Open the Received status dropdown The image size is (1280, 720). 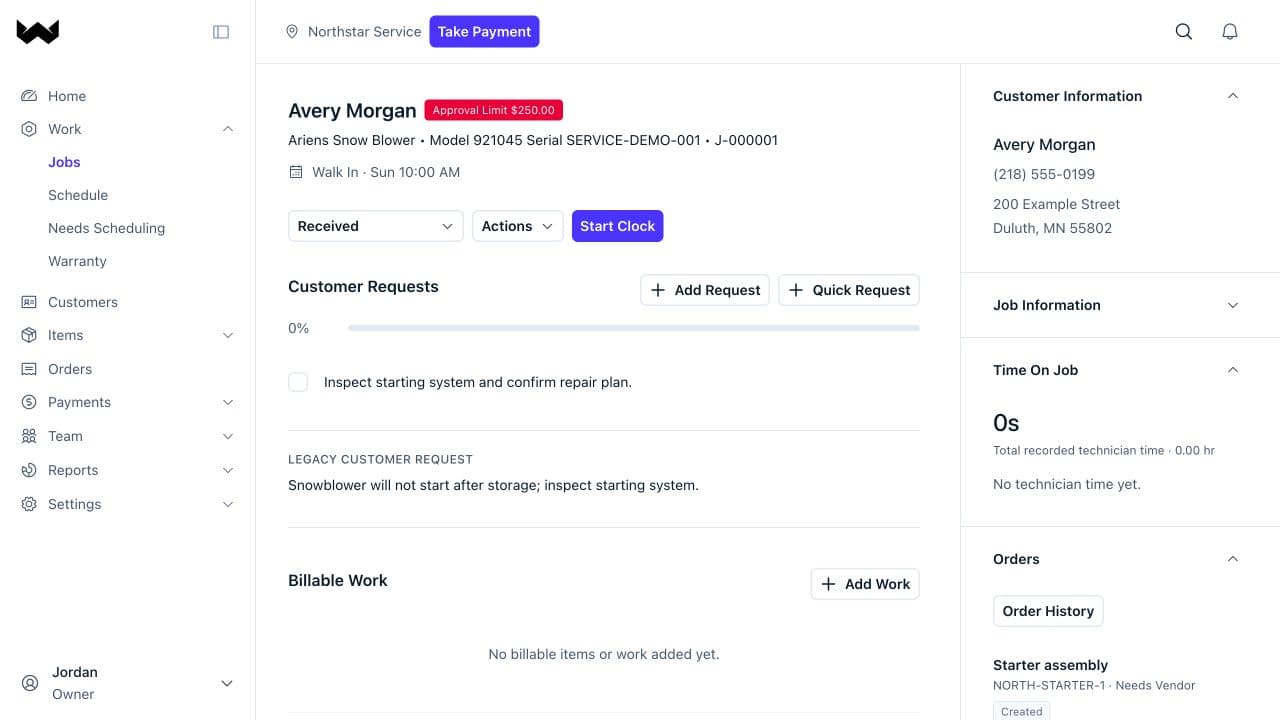point(376,226)
